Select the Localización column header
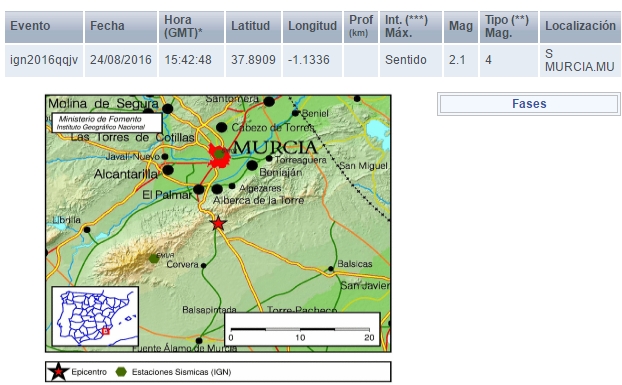This screenshot has height=385, width=622. point(580,27)
